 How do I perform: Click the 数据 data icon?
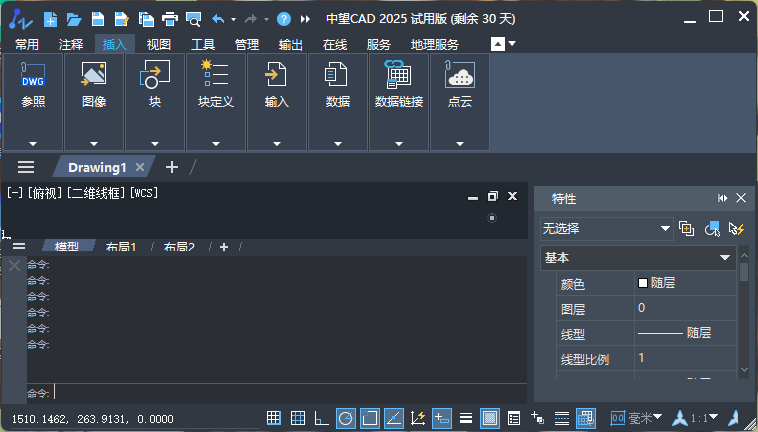point(337,75)
